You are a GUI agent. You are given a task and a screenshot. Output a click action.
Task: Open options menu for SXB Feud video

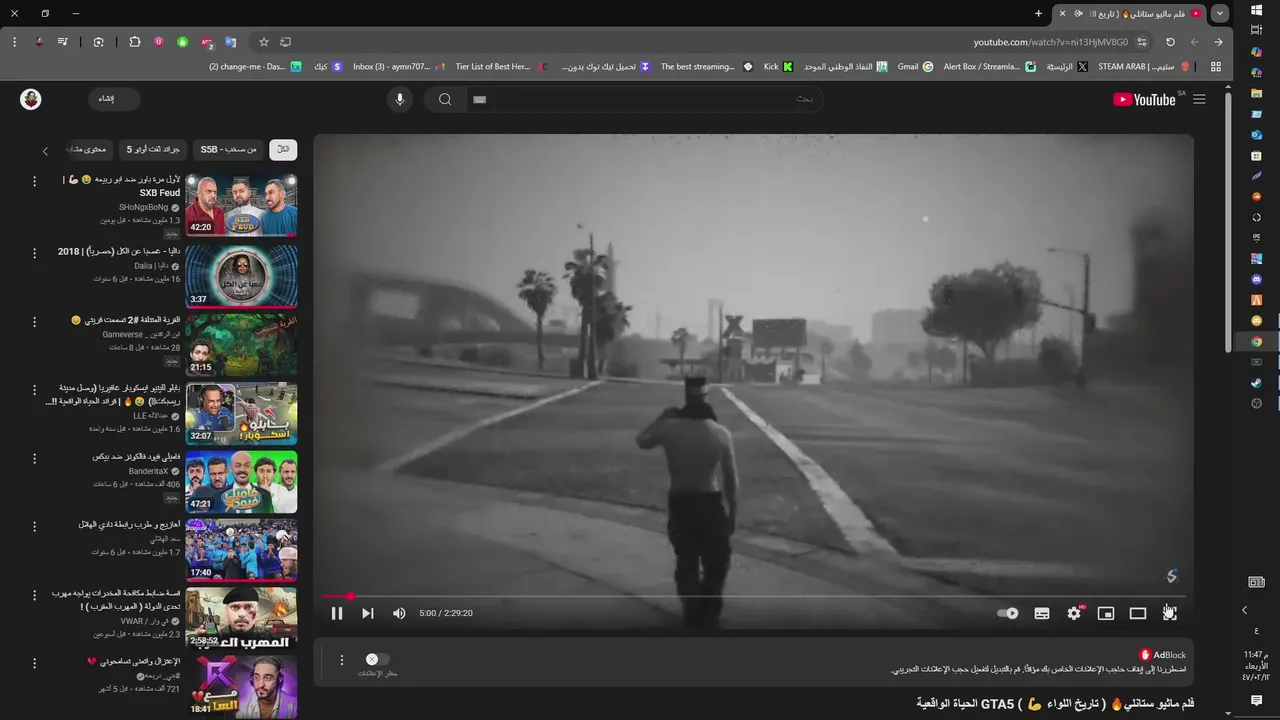tap(34, 181)
